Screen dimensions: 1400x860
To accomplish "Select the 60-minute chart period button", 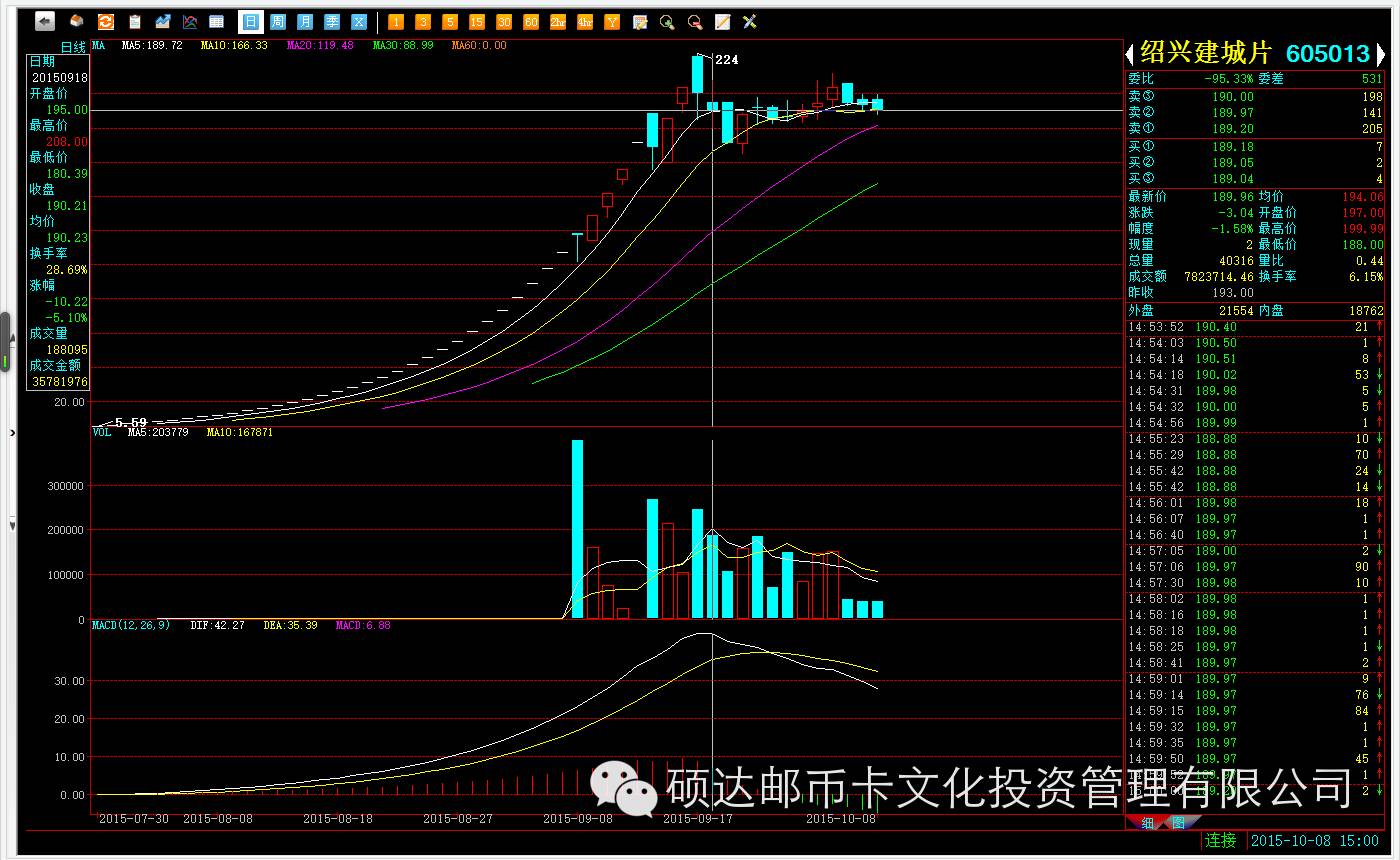I will click(531, 21).
